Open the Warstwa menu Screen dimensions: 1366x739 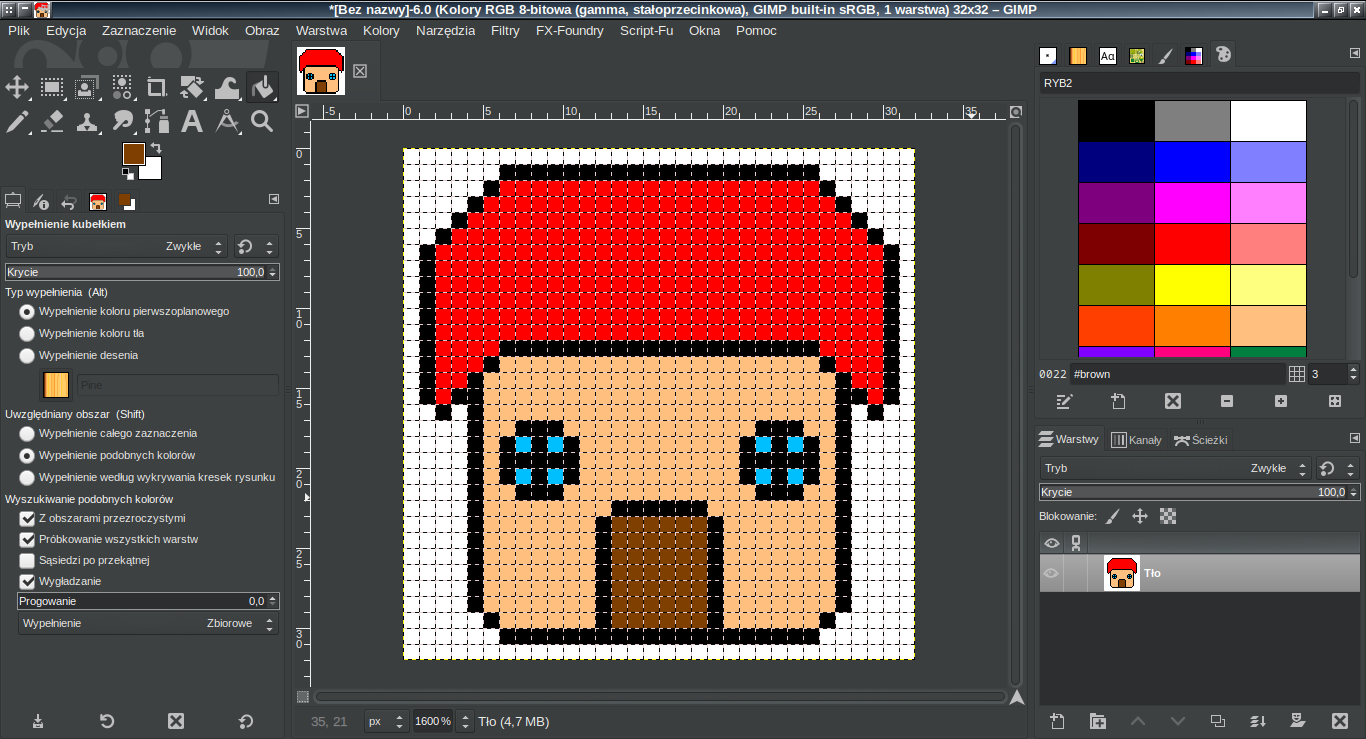coord(321,30)
